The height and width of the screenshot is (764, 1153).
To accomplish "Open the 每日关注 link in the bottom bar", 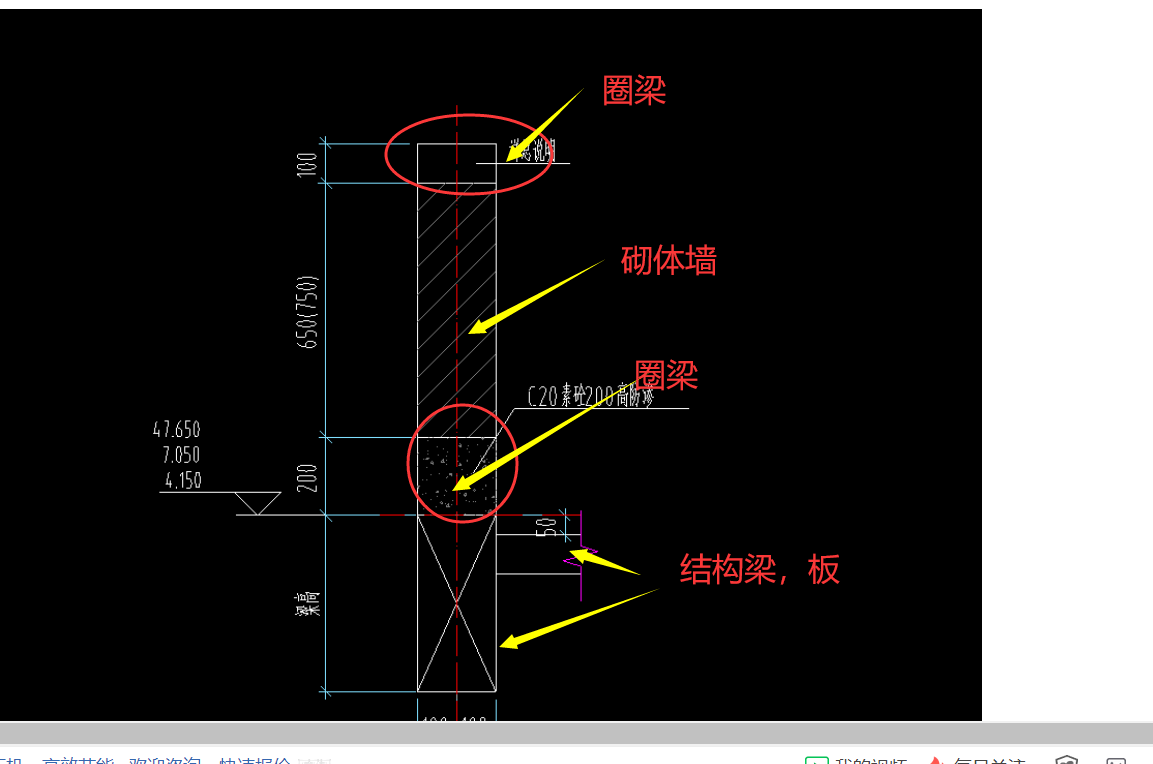I will (x=977, y=760).
